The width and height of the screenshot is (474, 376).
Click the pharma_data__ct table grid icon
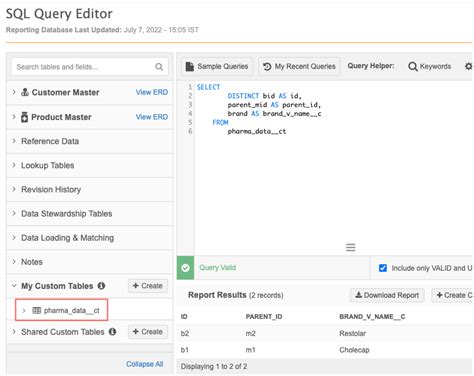[37, 311]
